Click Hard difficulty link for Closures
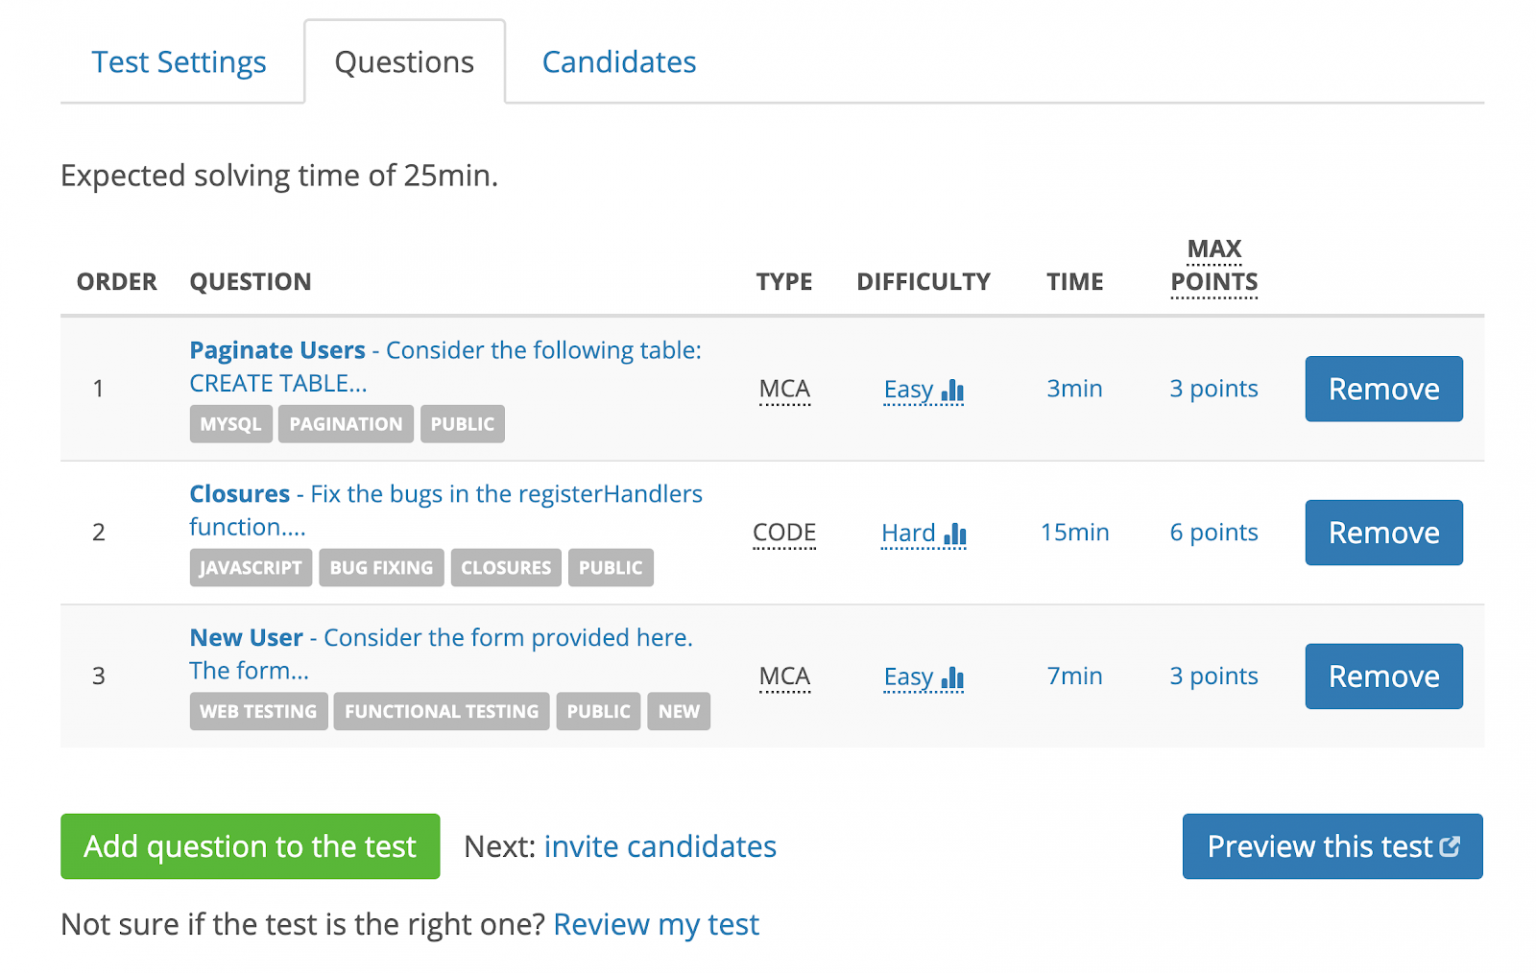 [x=906, y=532]
